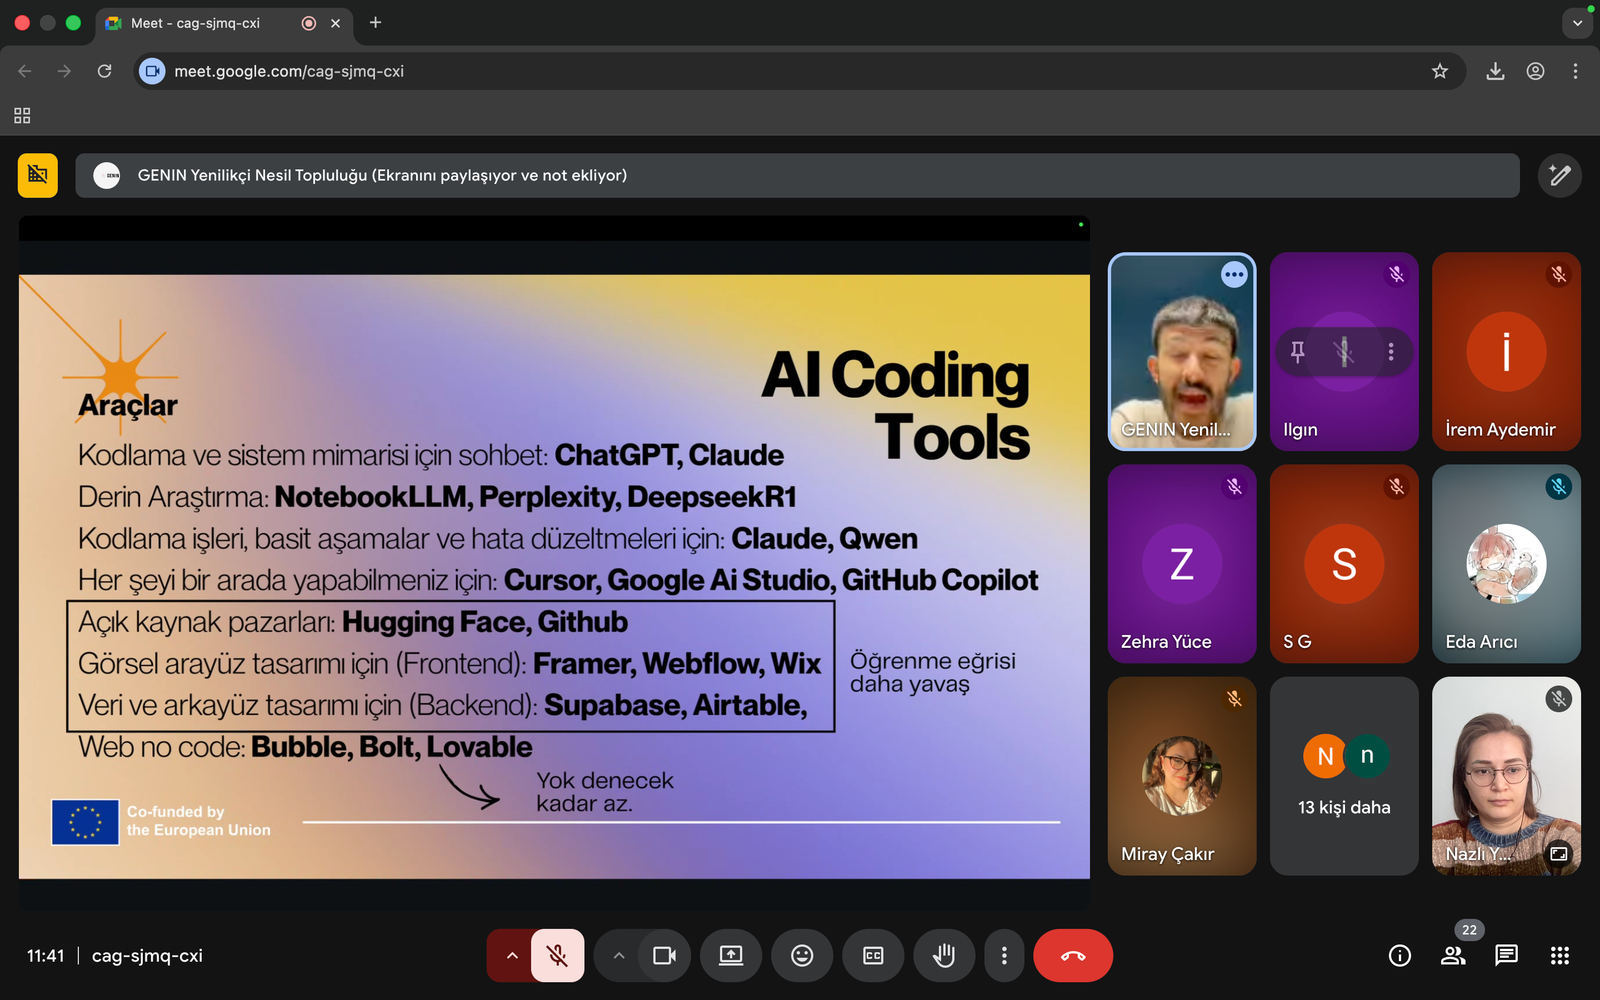Click the 11:41 clock in the call bar
This screenshot has height=1000, width=1600.
click(45, 956)
